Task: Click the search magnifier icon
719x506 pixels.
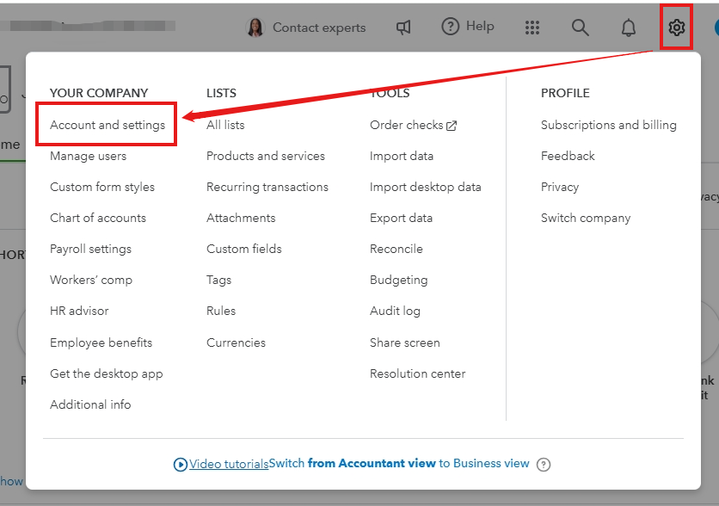Action: click(x=580, y=27)
